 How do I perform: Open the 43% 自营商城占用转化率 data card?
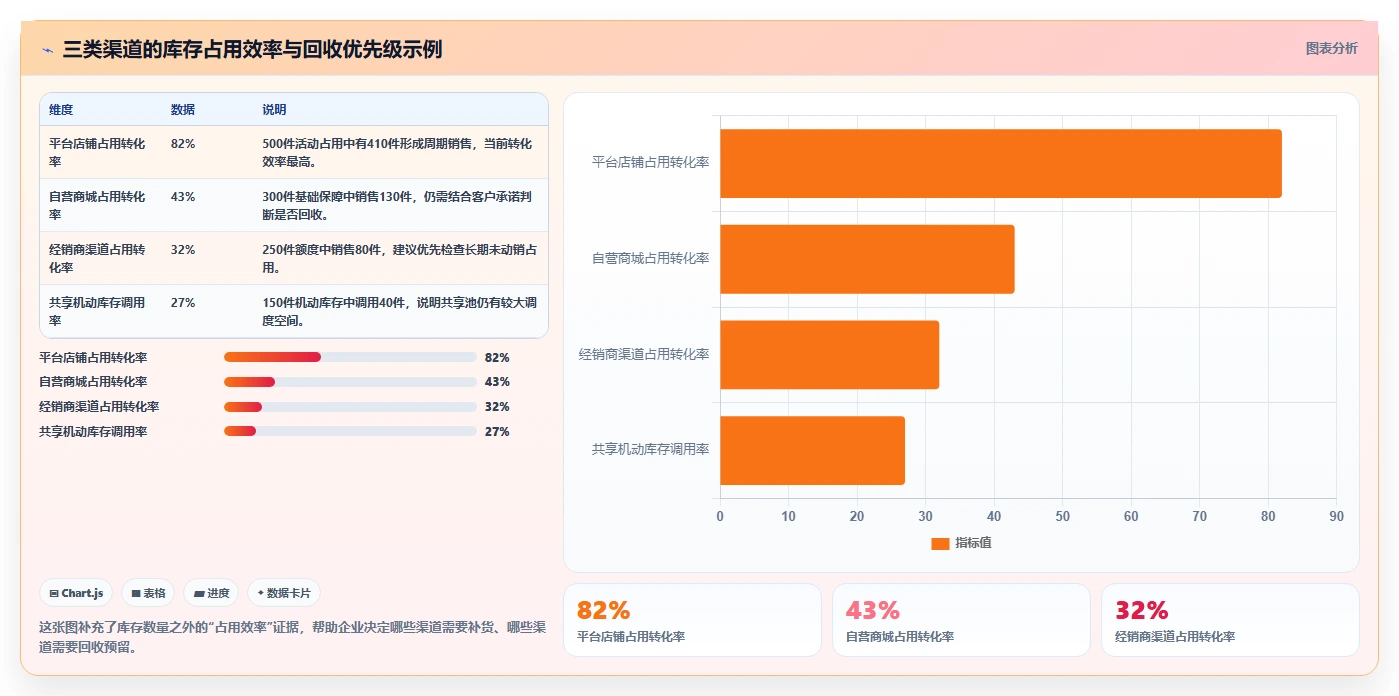coord(961,620)
